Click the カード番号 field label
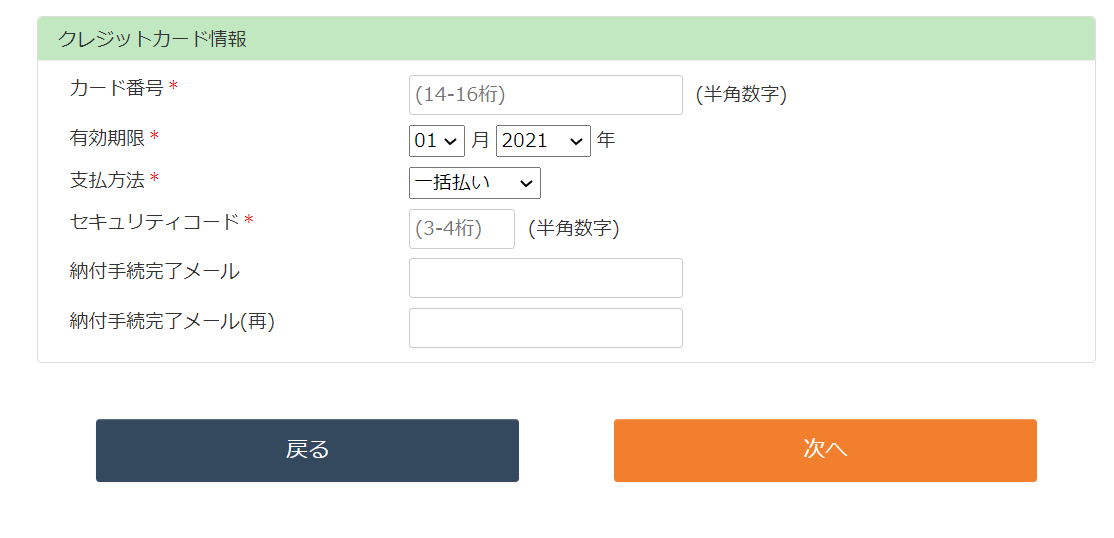Viewport: 1114px width, 538px height. click(x=116, y=88)
